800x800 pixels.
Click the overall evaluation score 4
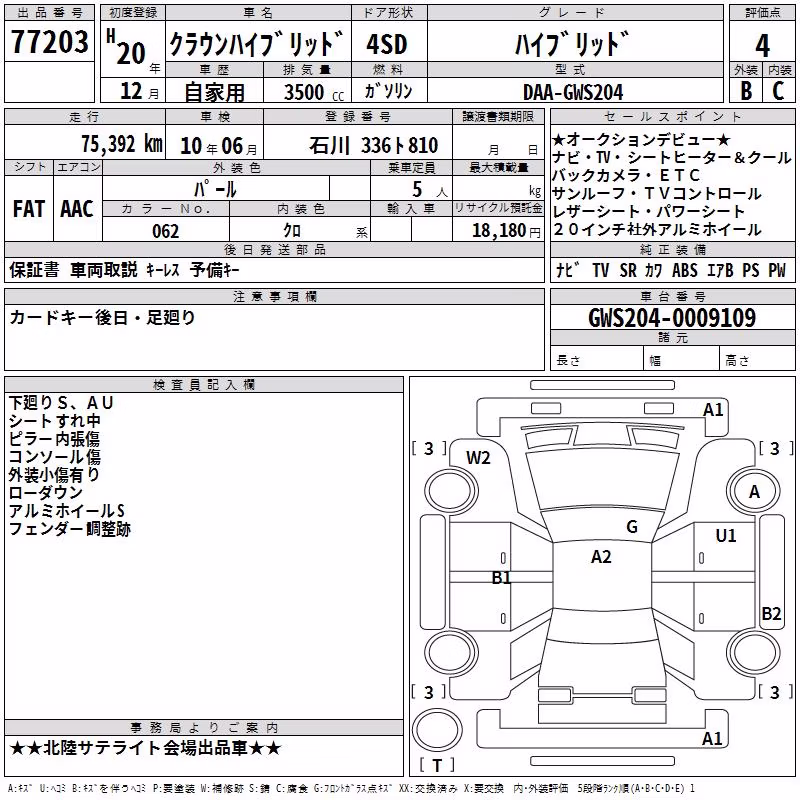click(x=762, y=46)
